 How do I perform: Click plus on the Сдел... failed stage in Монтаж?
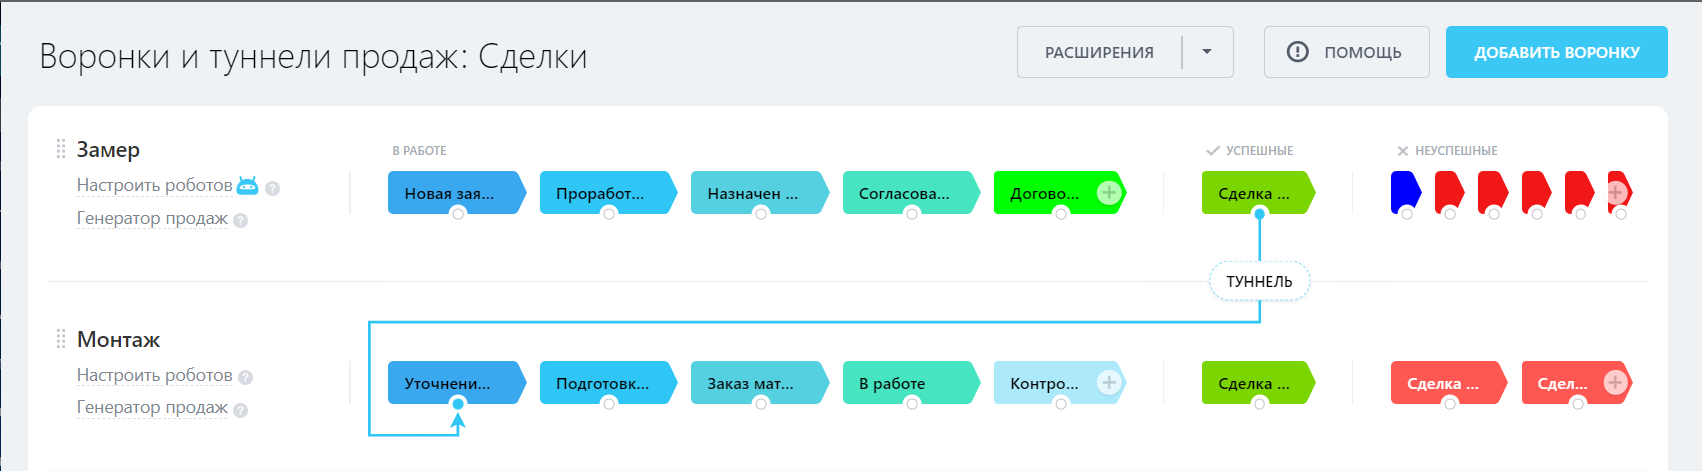click(x=1614, y=382)
